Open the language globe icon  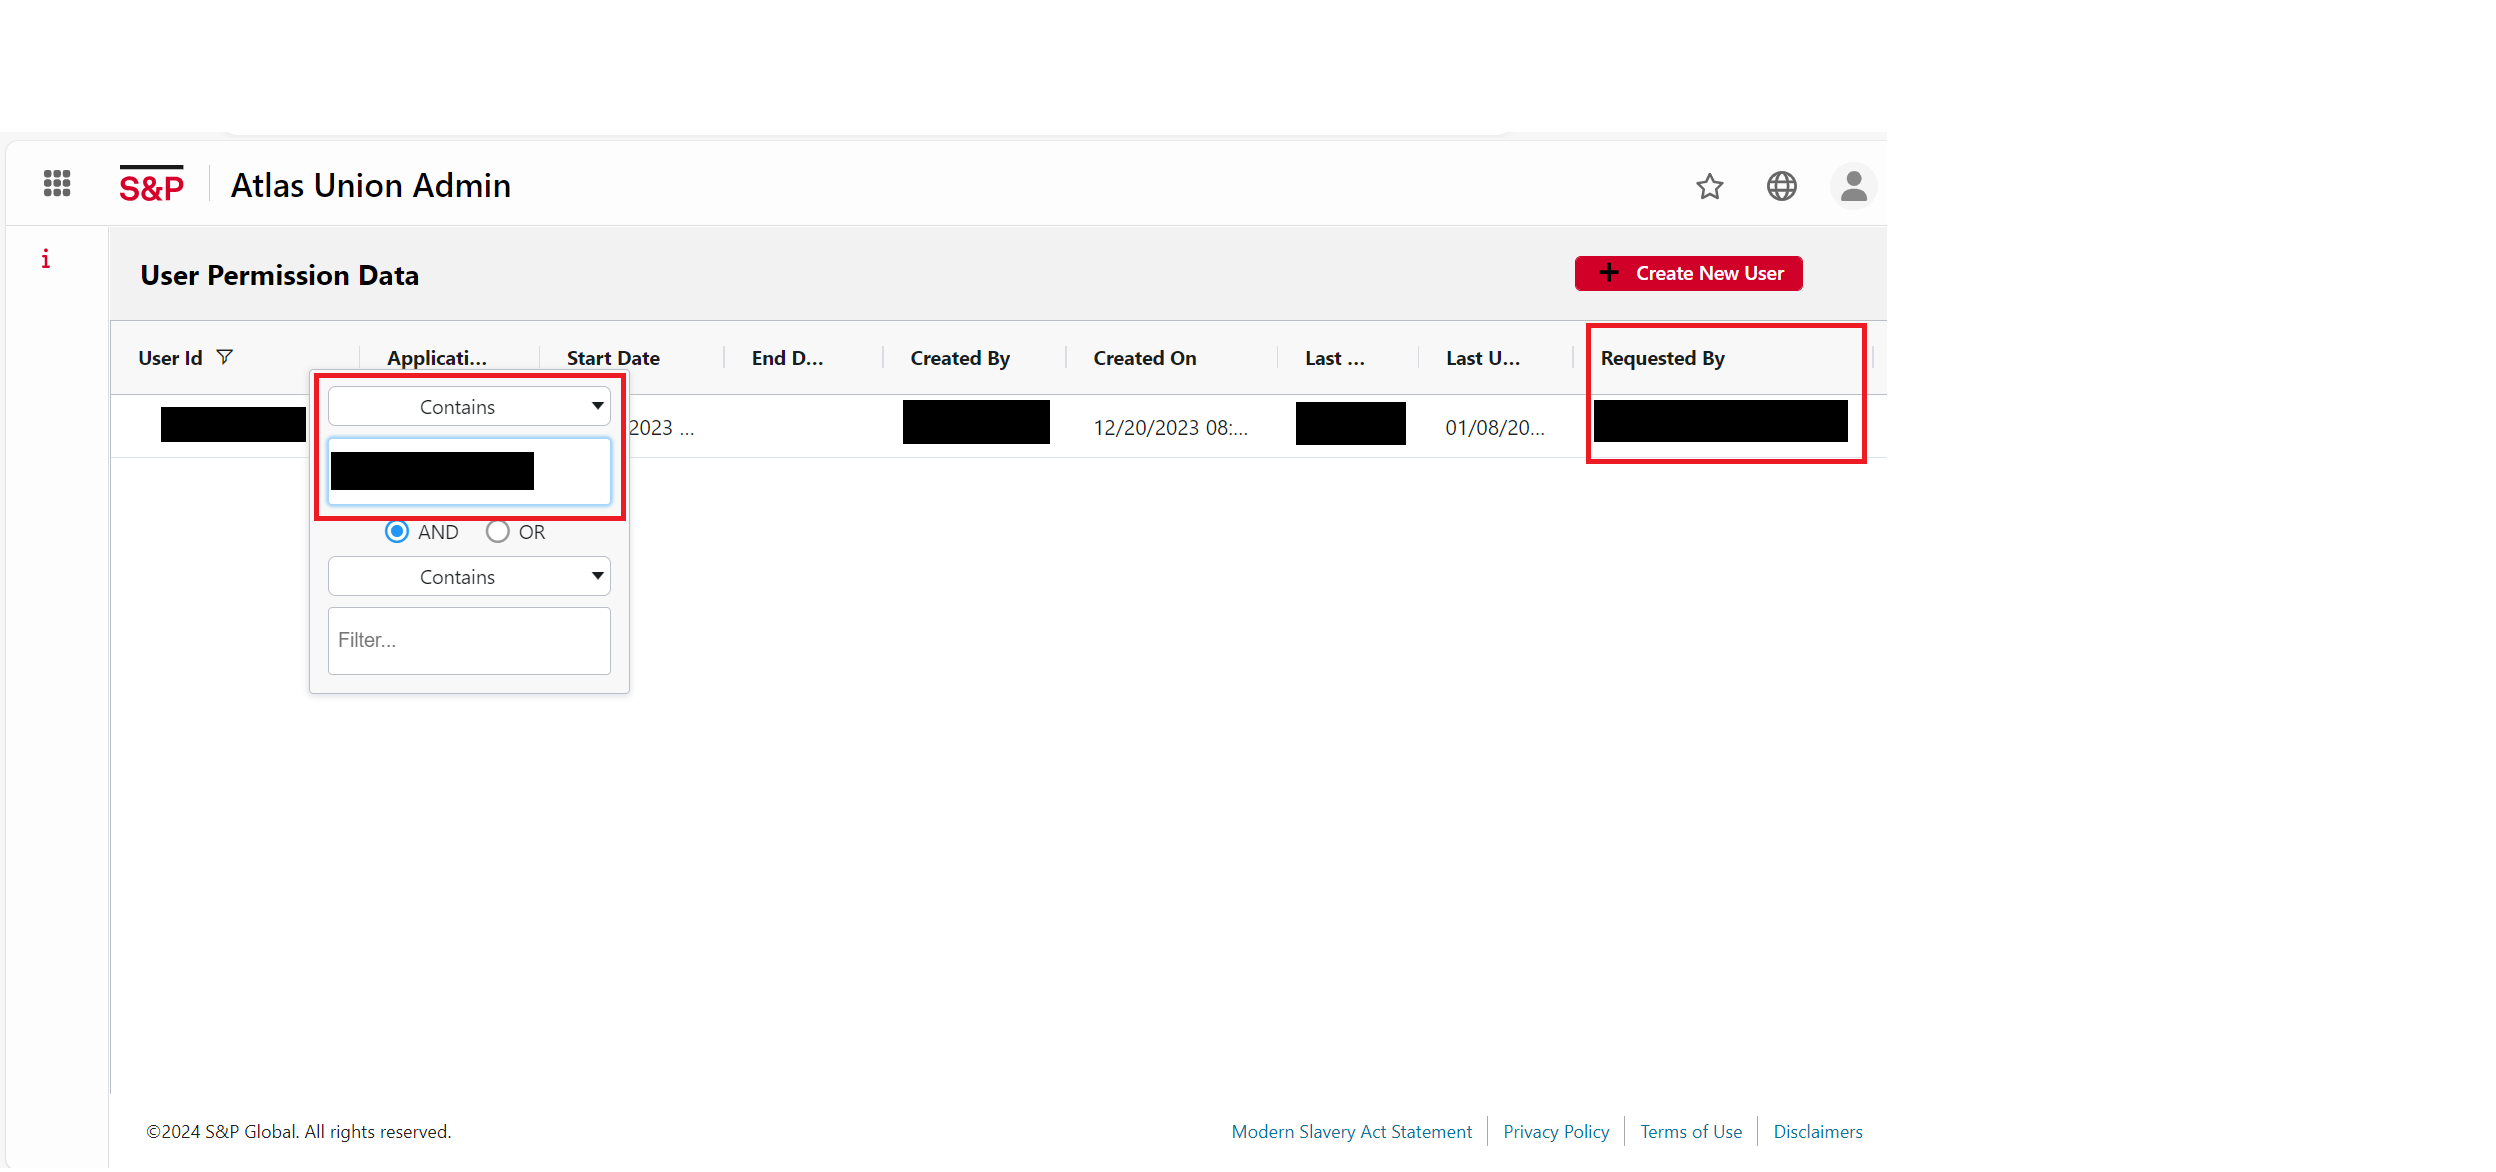[1781, 186]
